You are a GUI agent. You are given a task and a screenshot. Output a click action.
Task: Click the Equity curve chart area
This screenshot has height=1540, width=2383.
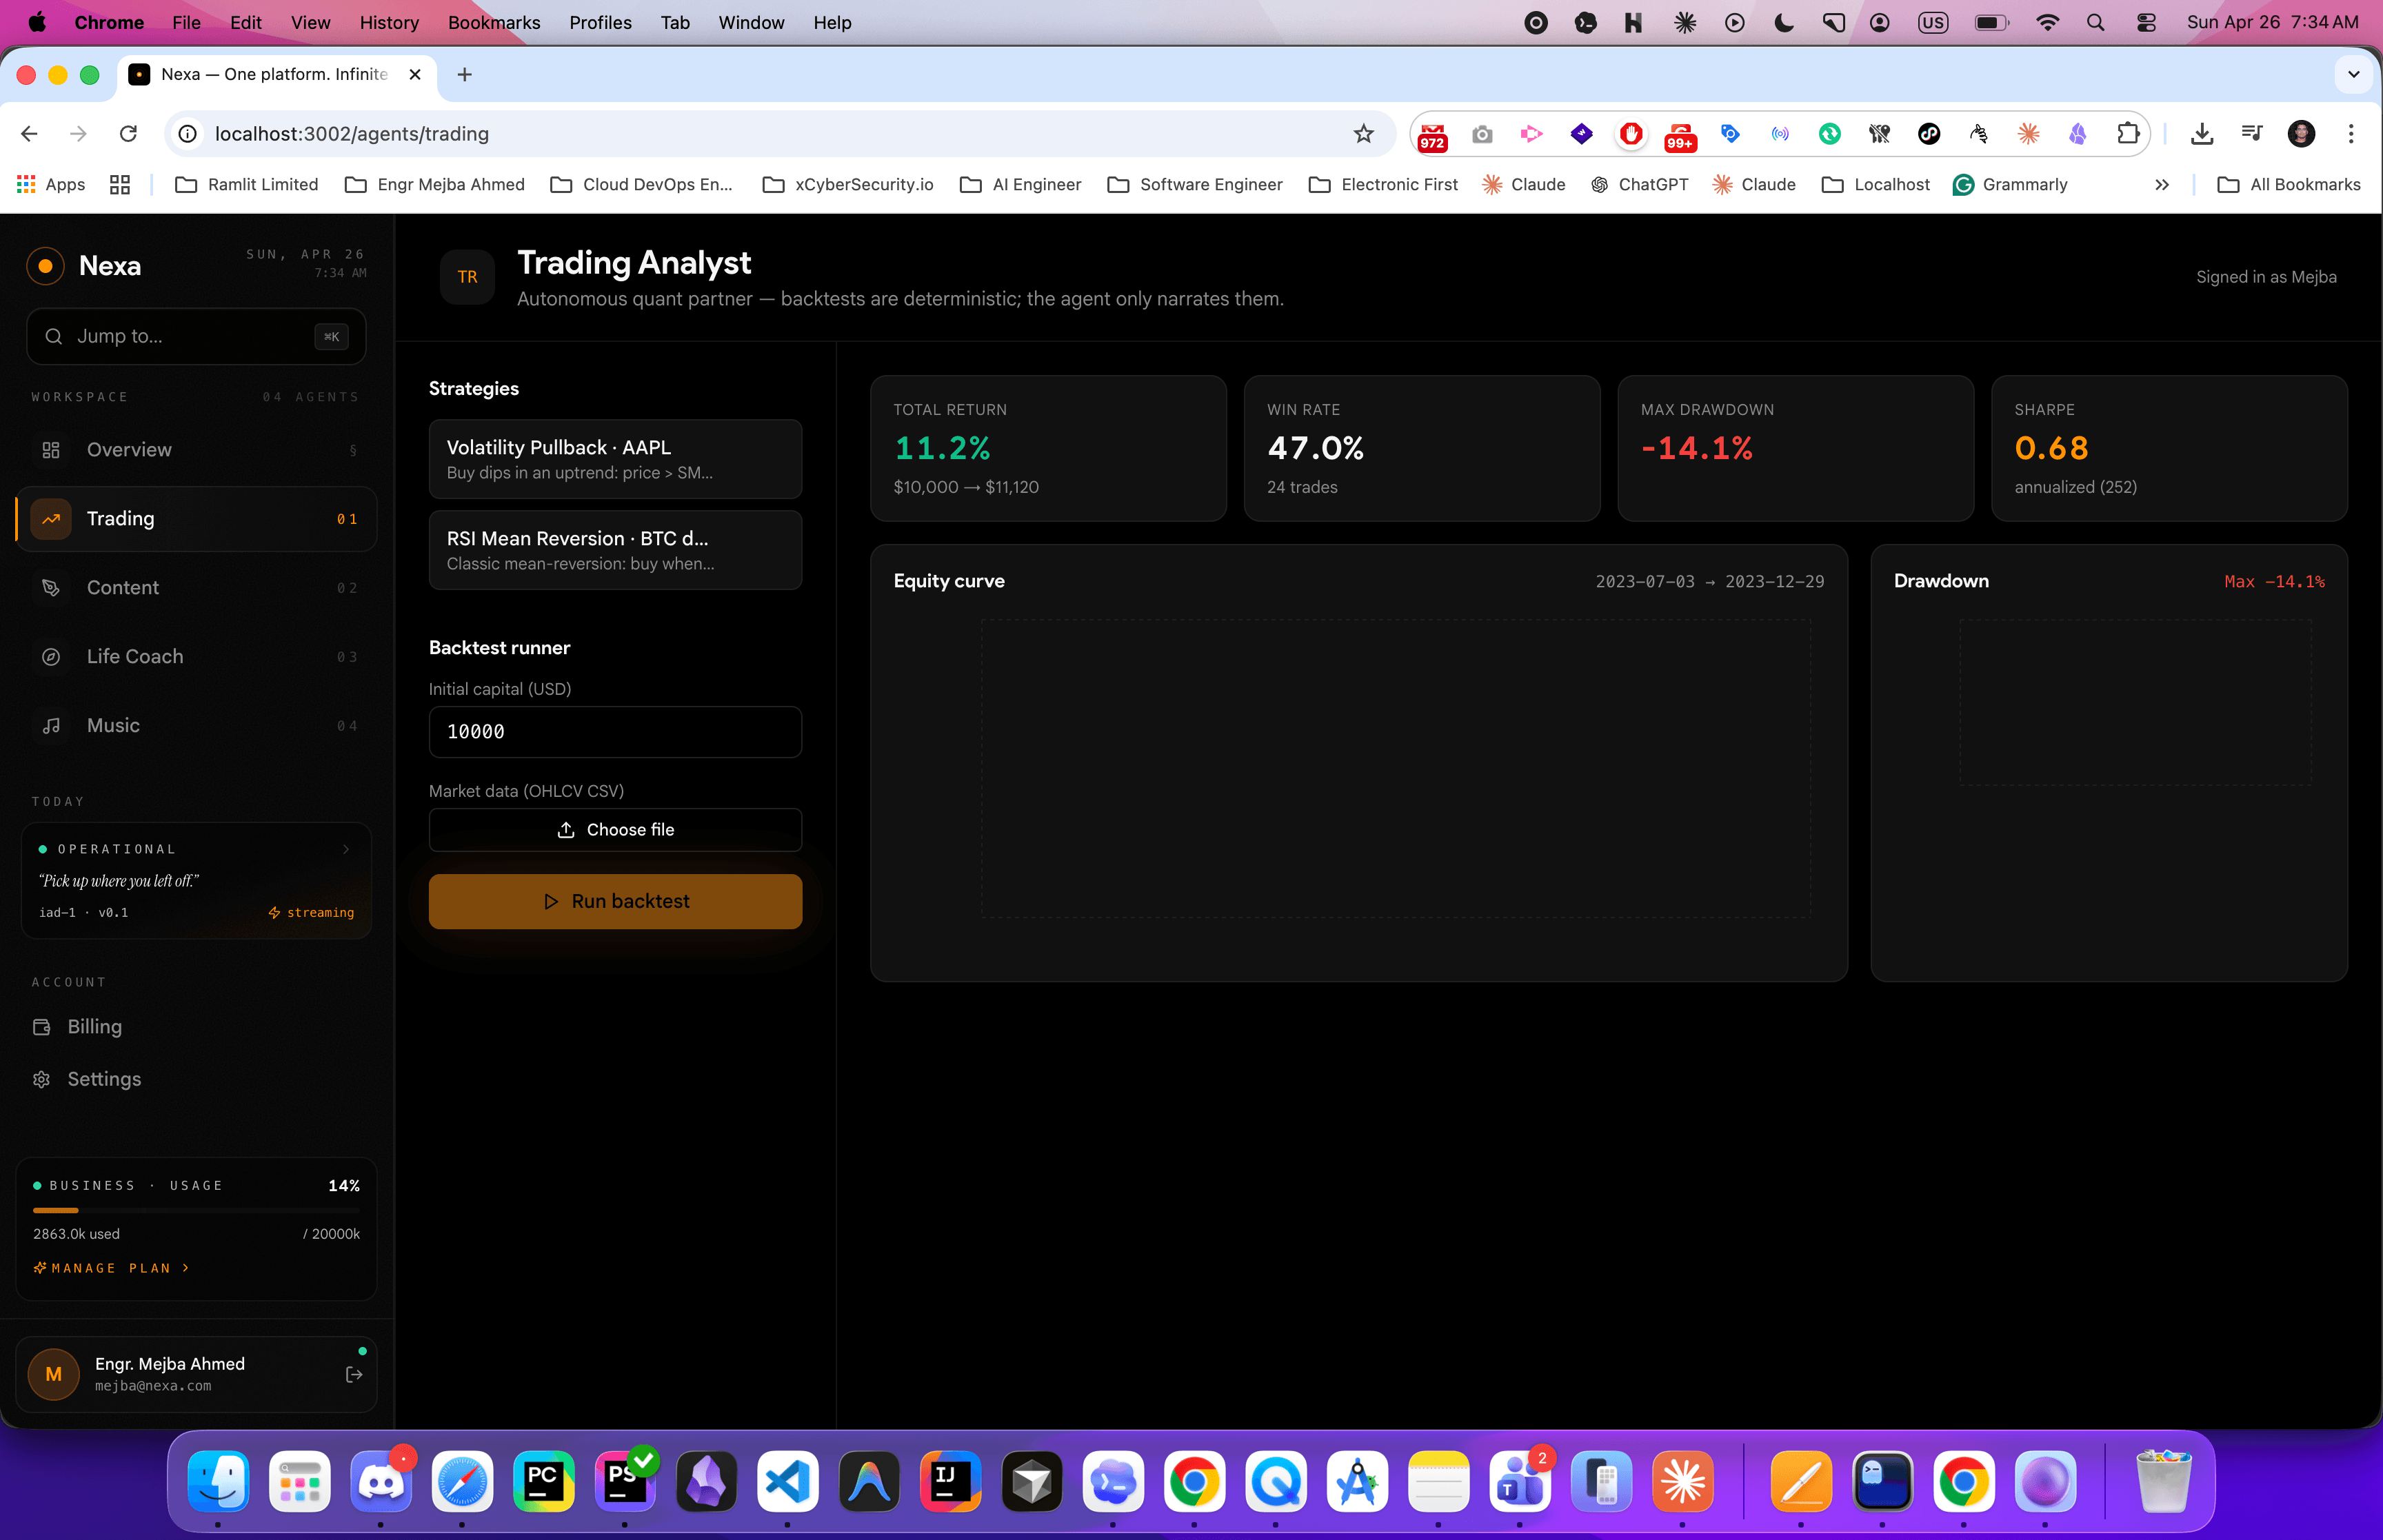pyautogui.click(x=1395, y=768)
